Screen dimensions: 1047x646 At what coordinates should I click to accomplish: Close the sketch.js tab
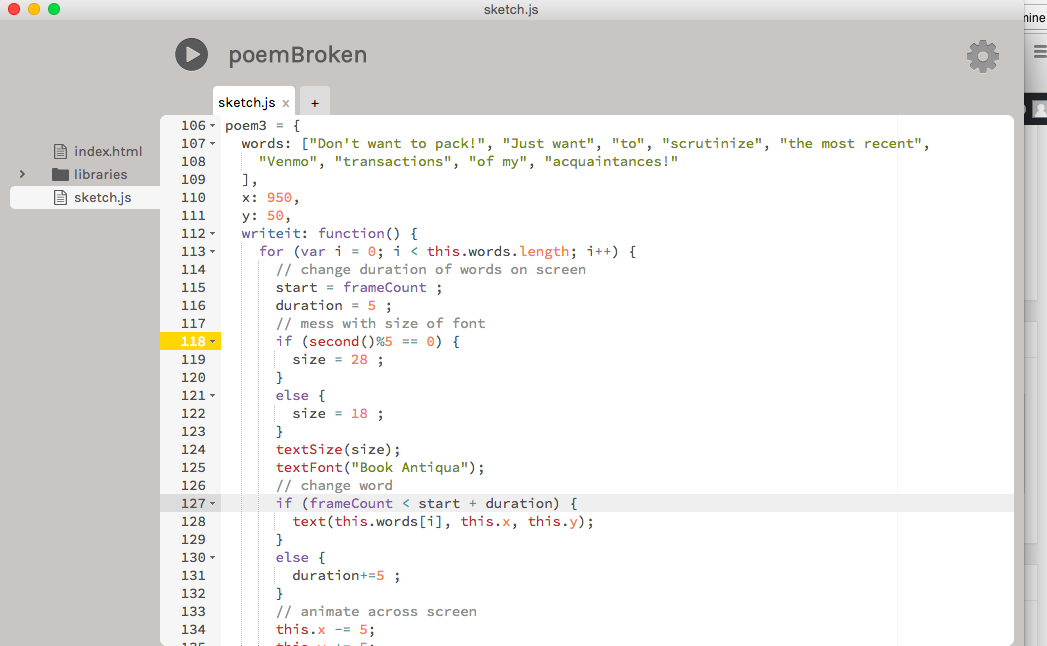click(286, 103)
